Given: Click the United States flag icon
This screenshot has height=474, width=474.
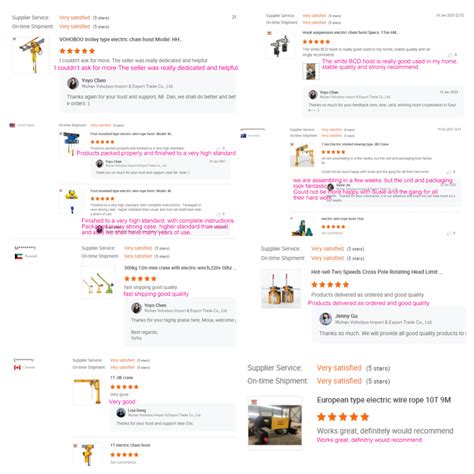Looking at the screenshot, I should click(12, 125).
